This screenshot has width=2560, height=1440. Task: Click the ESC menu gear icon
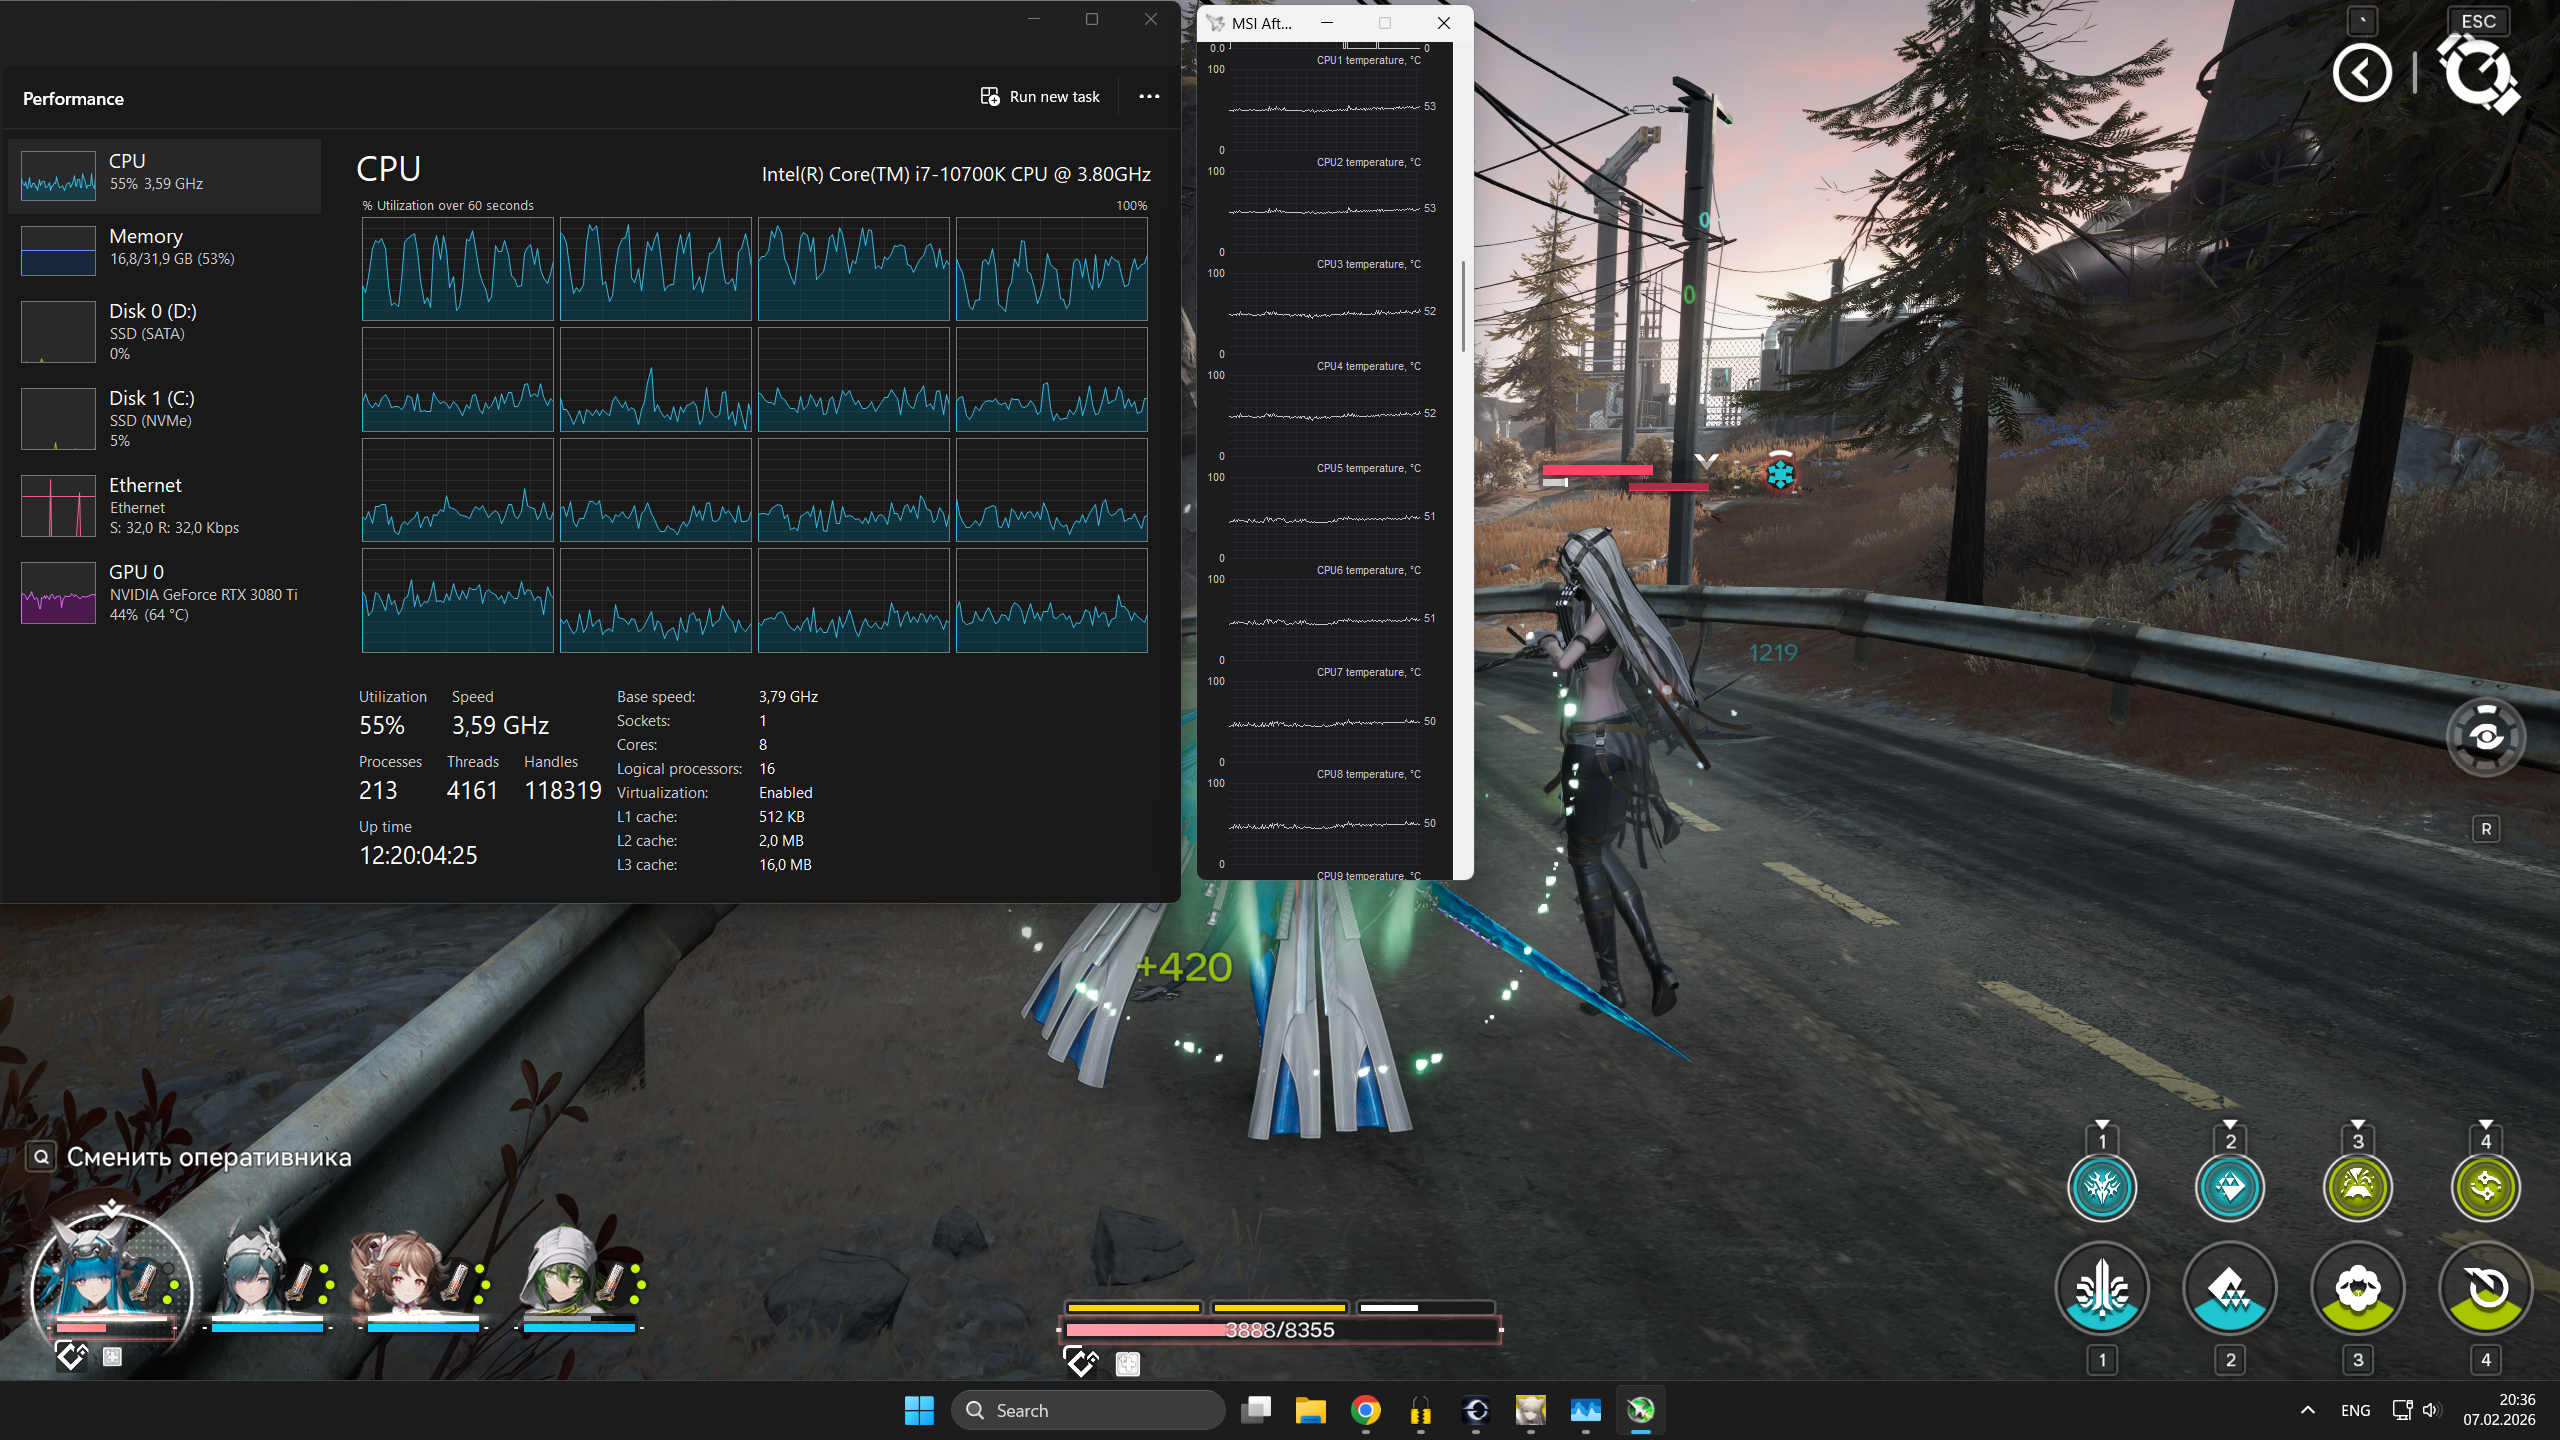pos(2478,73)
